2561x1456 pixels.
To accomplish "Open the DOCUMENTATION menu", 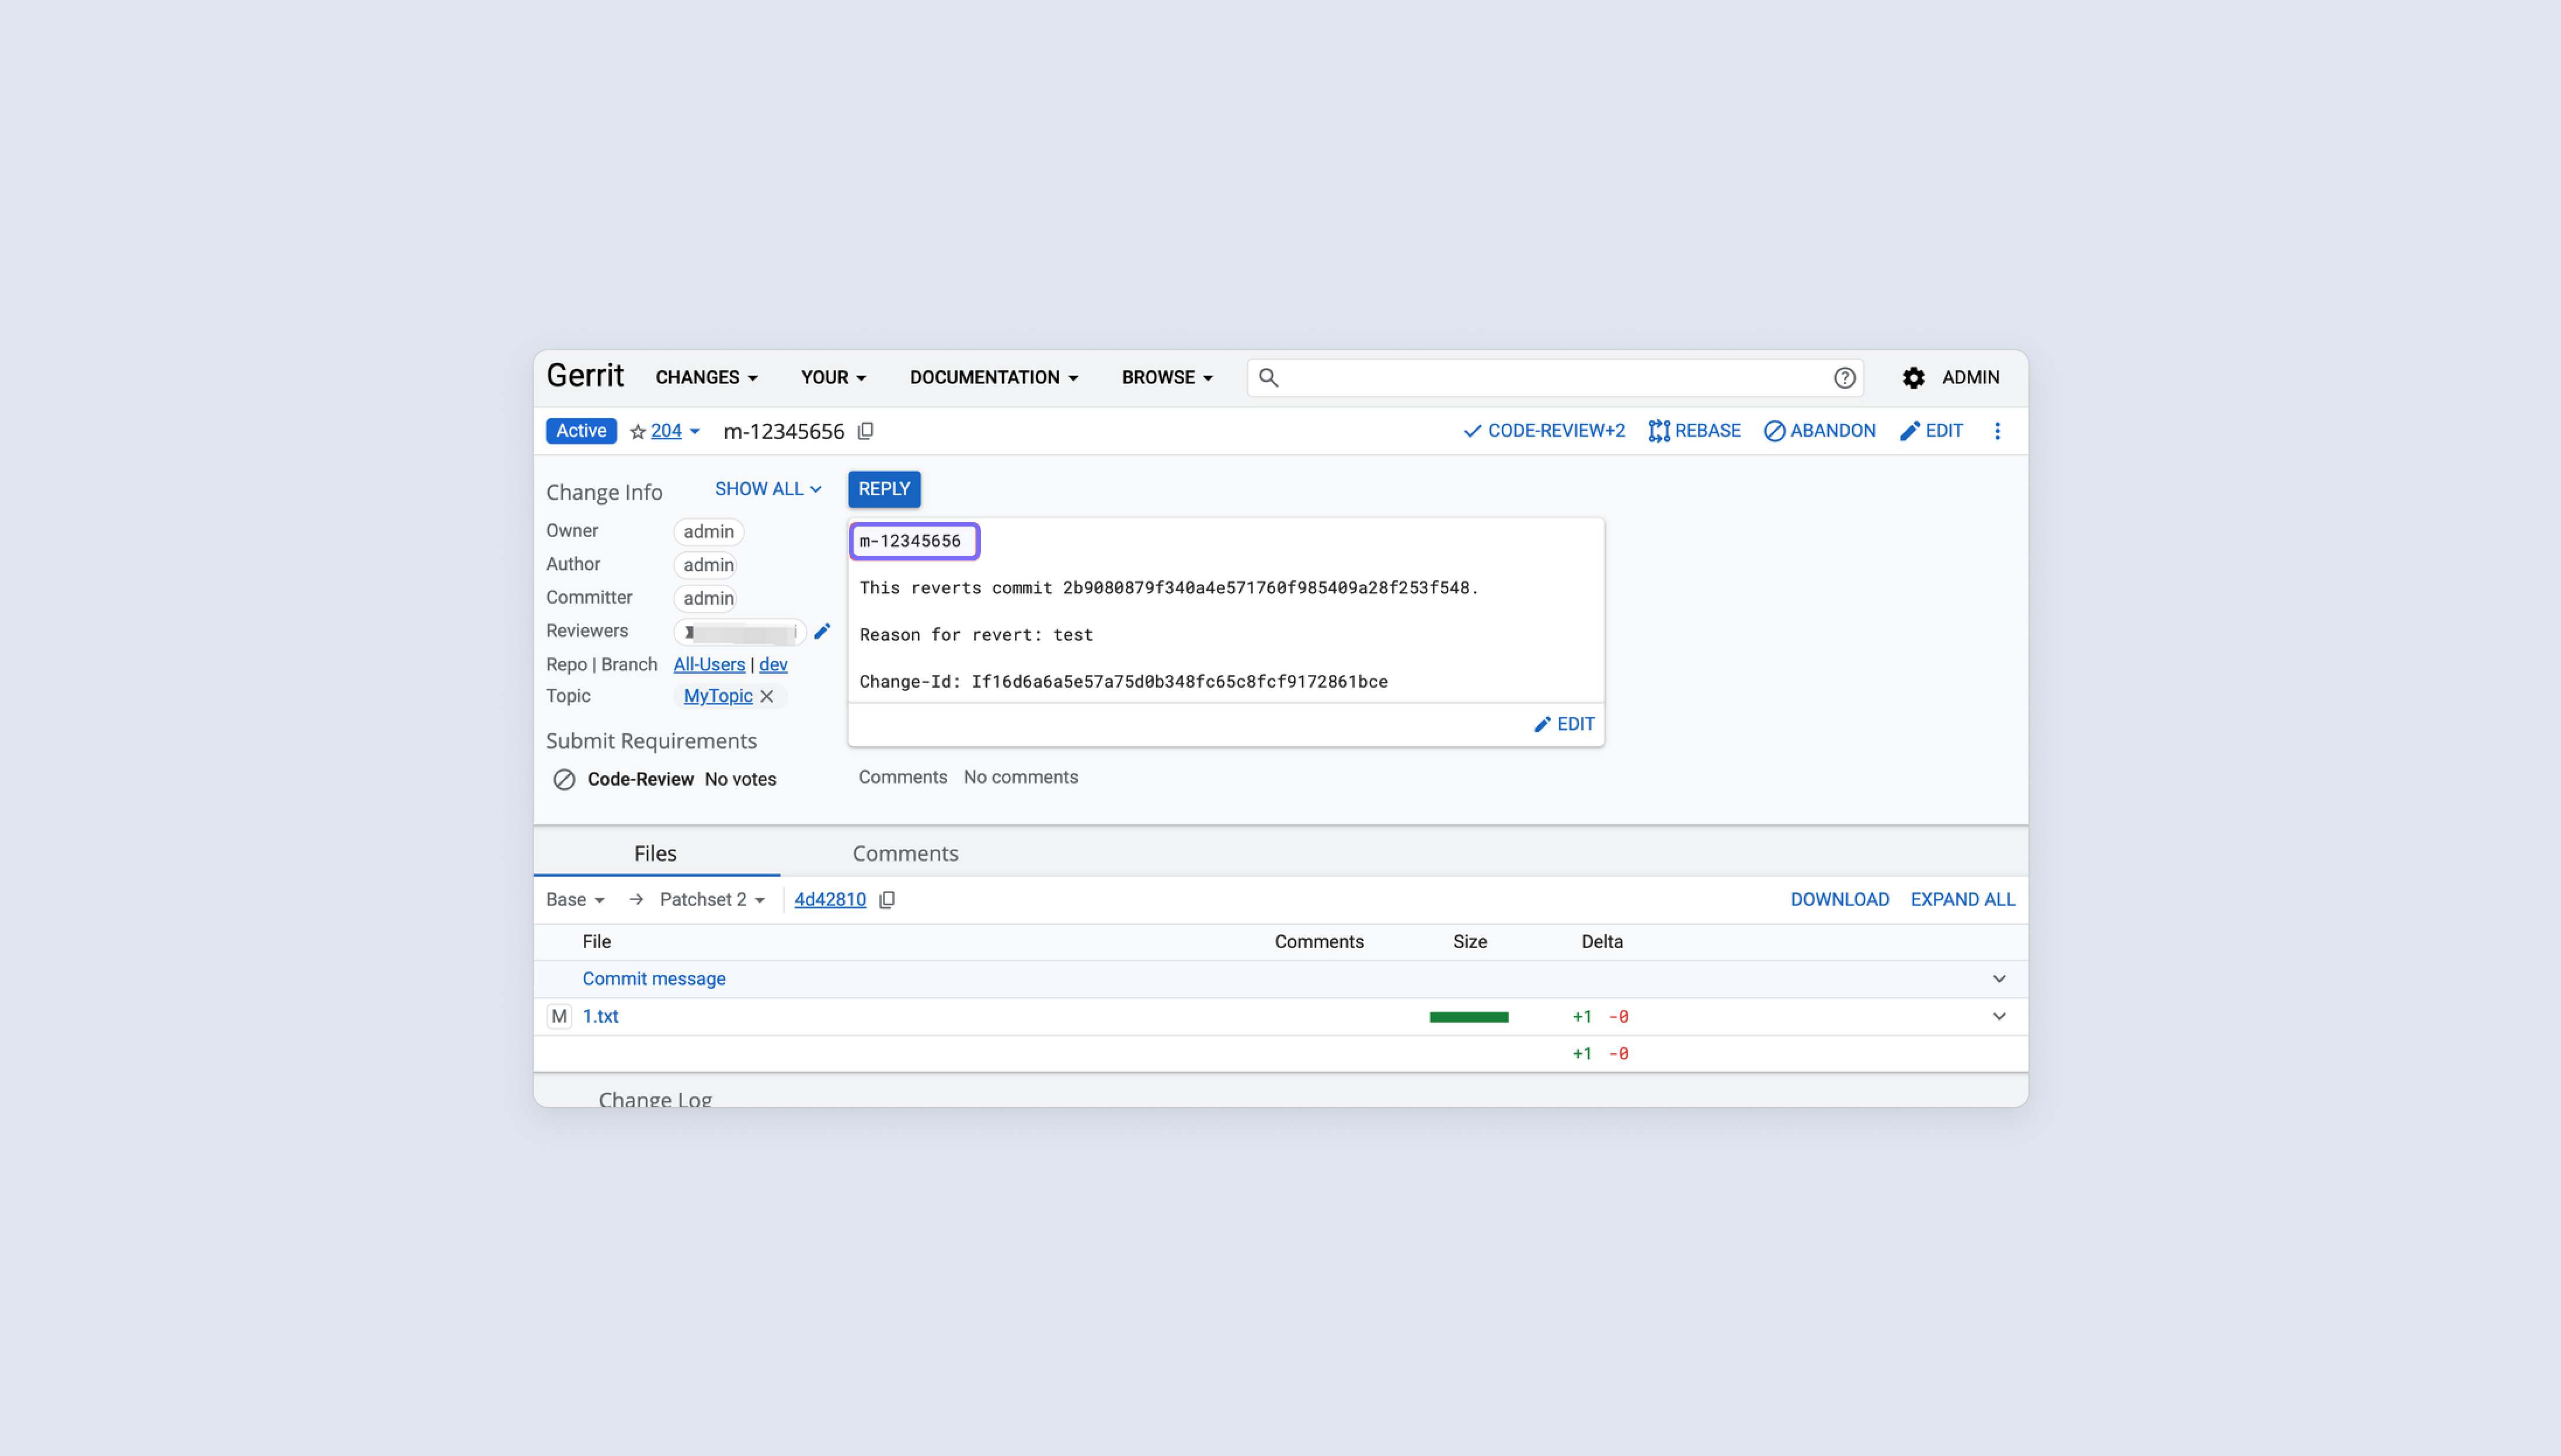I will [x=994, y=378].
